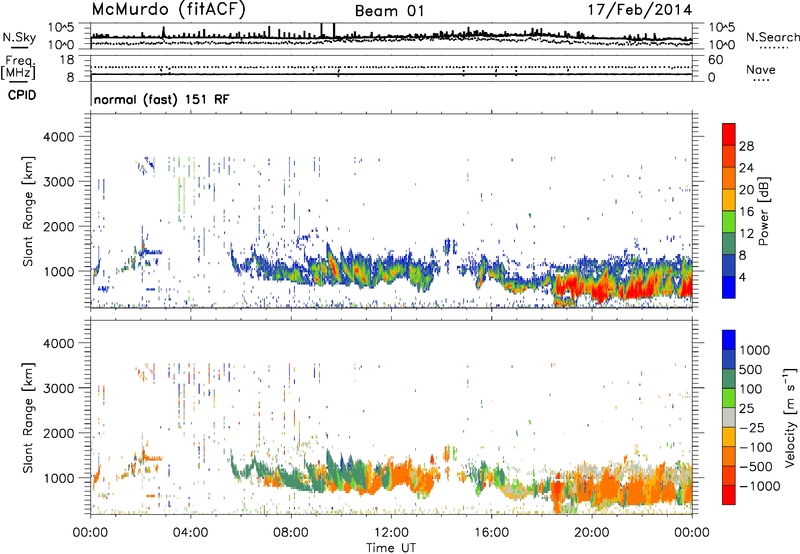The width and height of the screenshot is (800, 554).
Task: Pick the gray segment of Velocity color bar
Action: click(729, 418)
